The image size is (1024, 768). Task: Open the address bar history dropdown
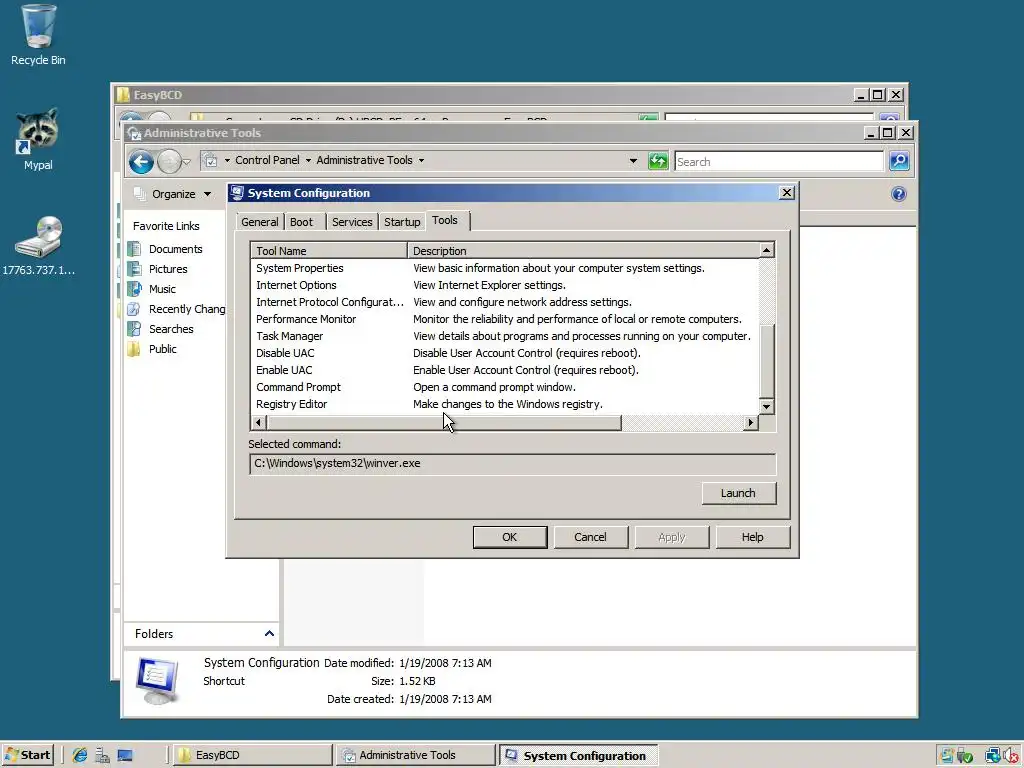633,161
